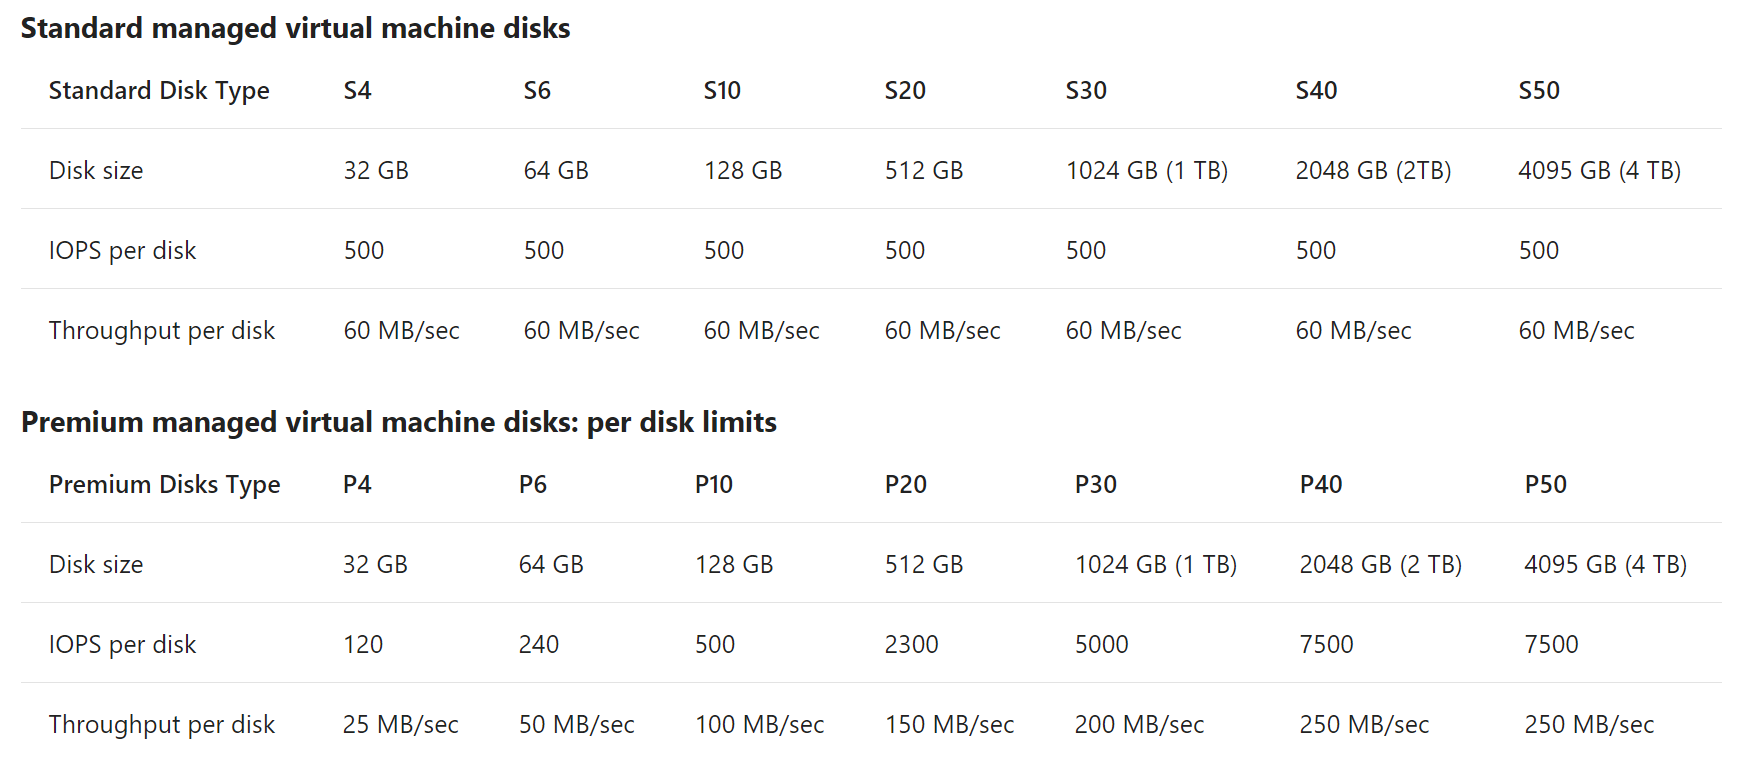Viewport: 1739px width, 773px height.
Task: Click the 200 MB/sec throughput cell
Action: click(1139, 724)
